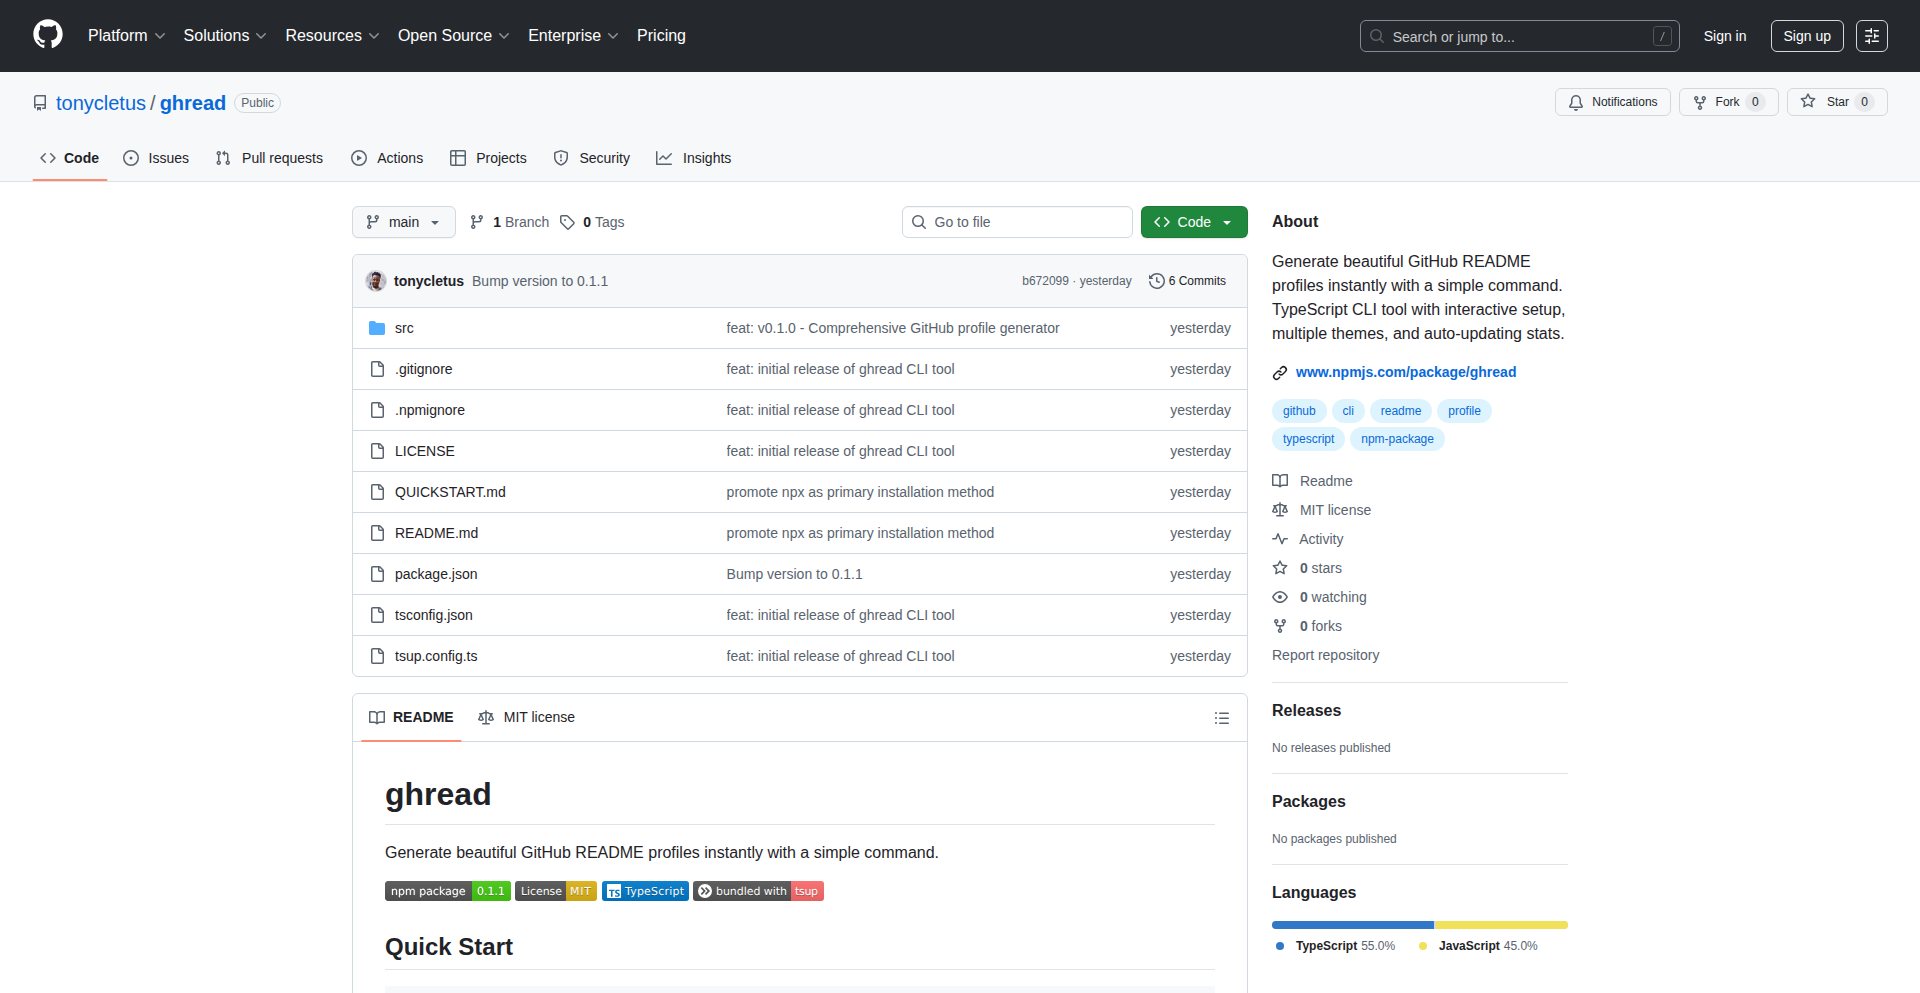Switch to the Pull requests tab

point(269,158)
